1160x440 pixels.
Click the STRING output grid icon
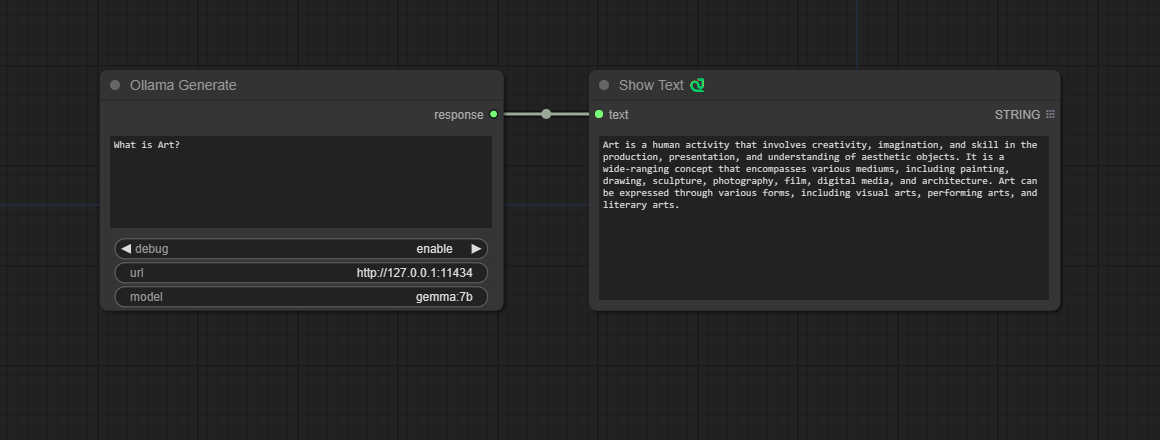[x=1050, y=115]
